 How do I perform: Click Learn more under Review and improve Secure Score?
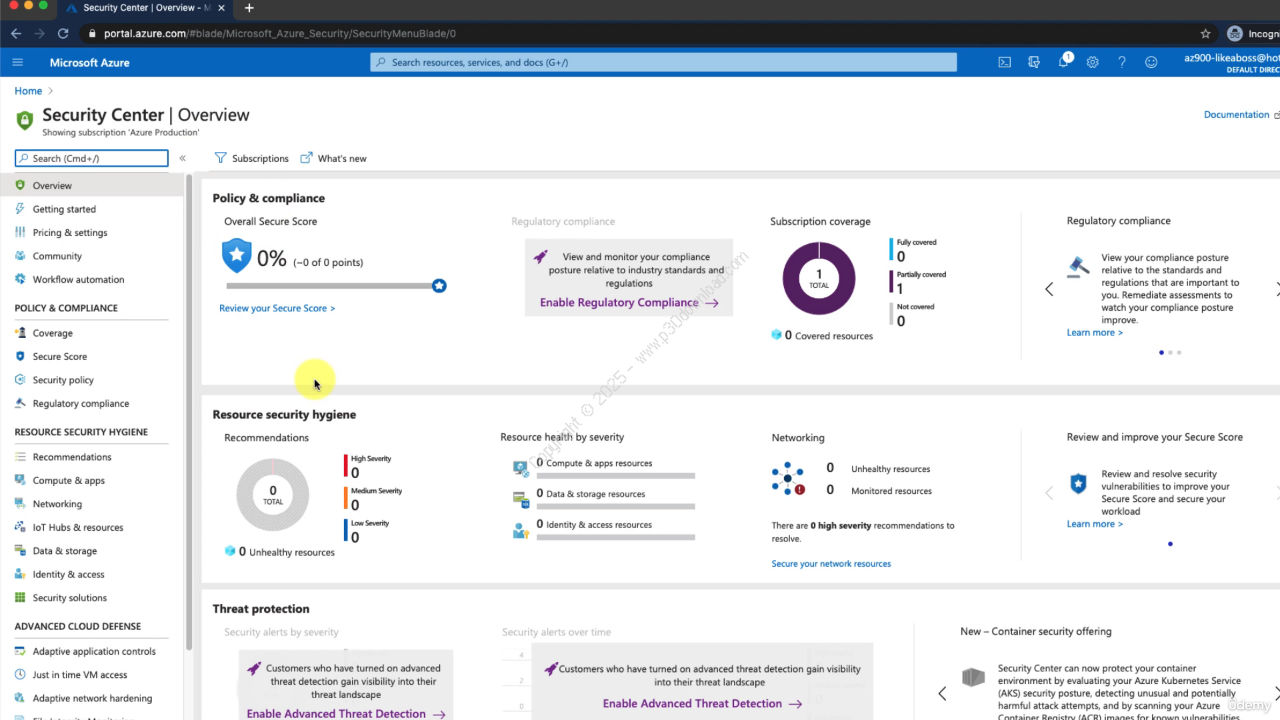pyautogui.click(x=1094, y=524)
